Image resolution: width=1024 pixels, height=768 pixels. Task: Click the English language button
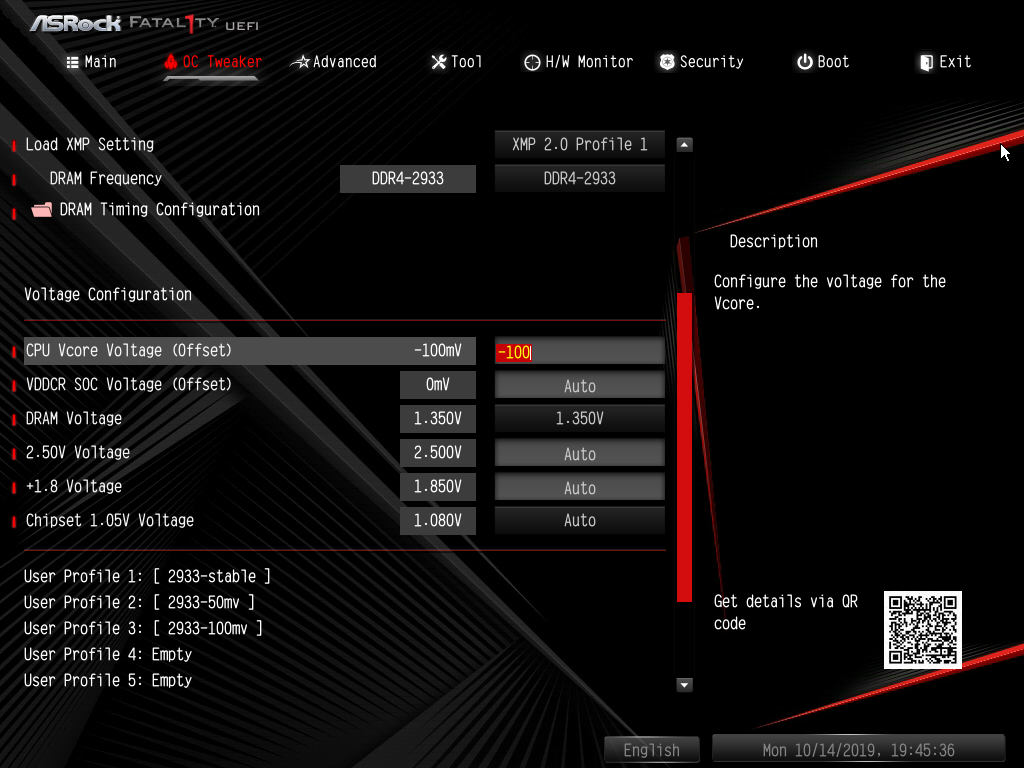click(x=651, y=750)
